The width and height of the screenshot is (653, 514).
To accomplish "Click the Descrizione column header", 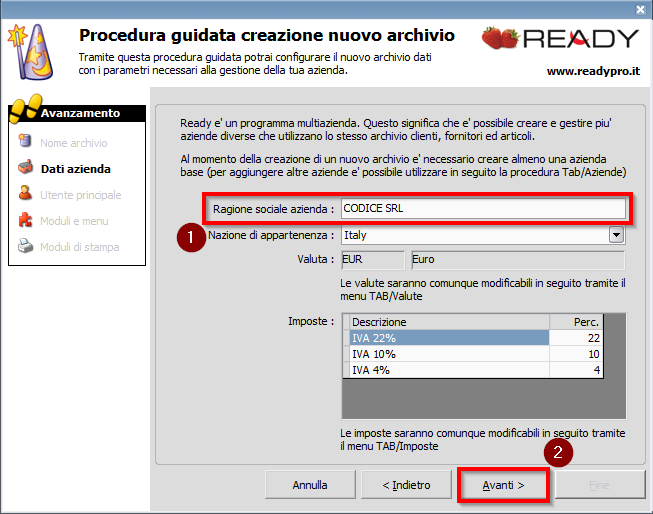I will coord(446,322).
